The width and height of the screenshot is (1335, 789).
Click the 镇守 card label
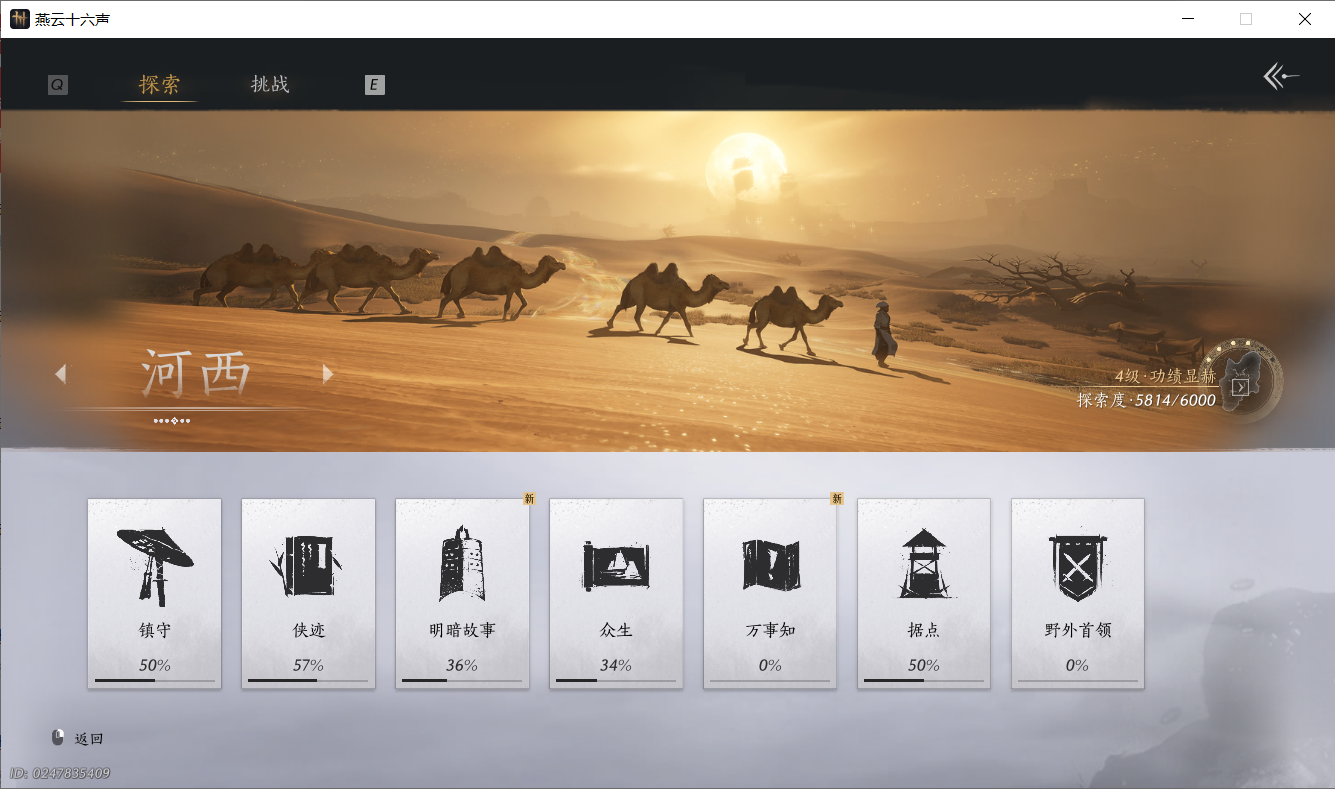pyautogui.click(x=154, y=630)
